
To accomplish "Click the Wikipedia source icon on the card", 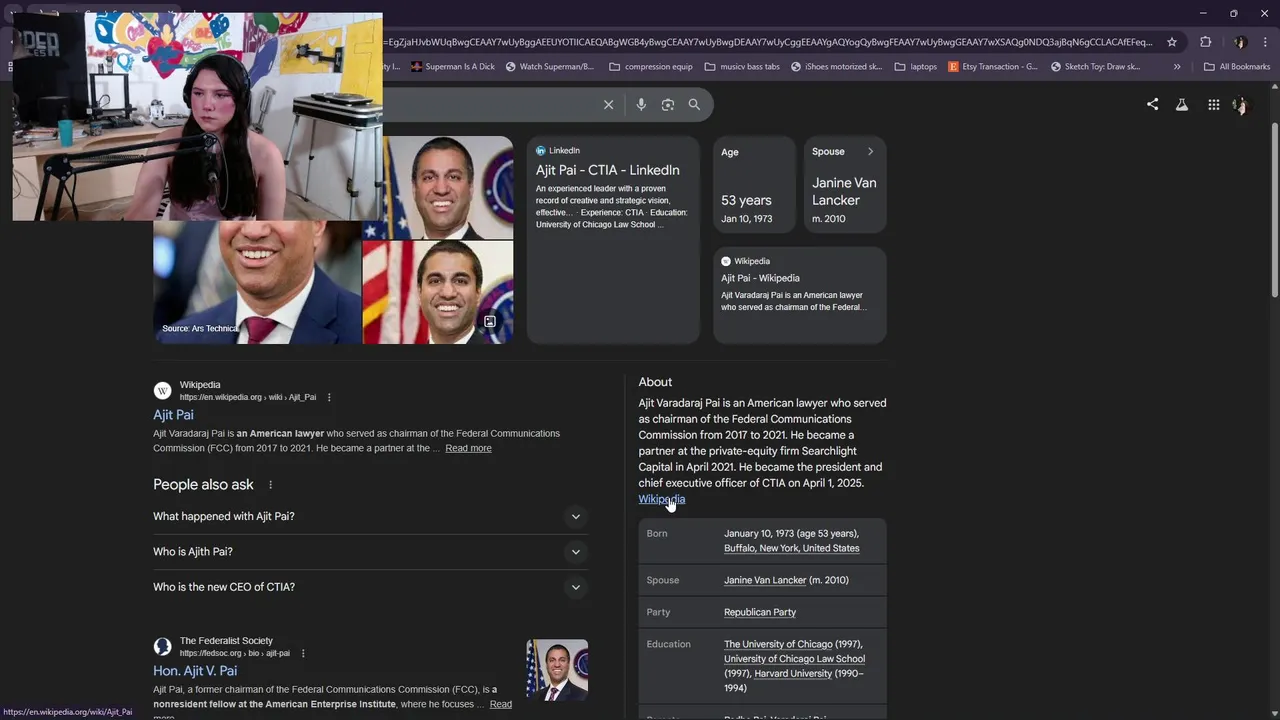I will [726, 262].
